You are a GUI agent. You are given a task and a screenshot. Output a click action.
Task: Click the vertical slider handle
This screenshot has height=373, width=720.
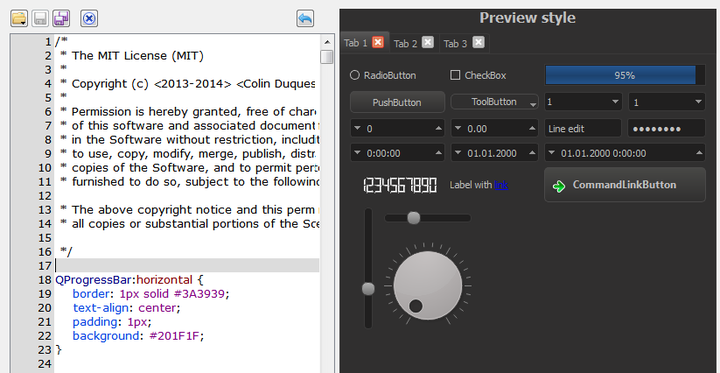click(368, 289)
